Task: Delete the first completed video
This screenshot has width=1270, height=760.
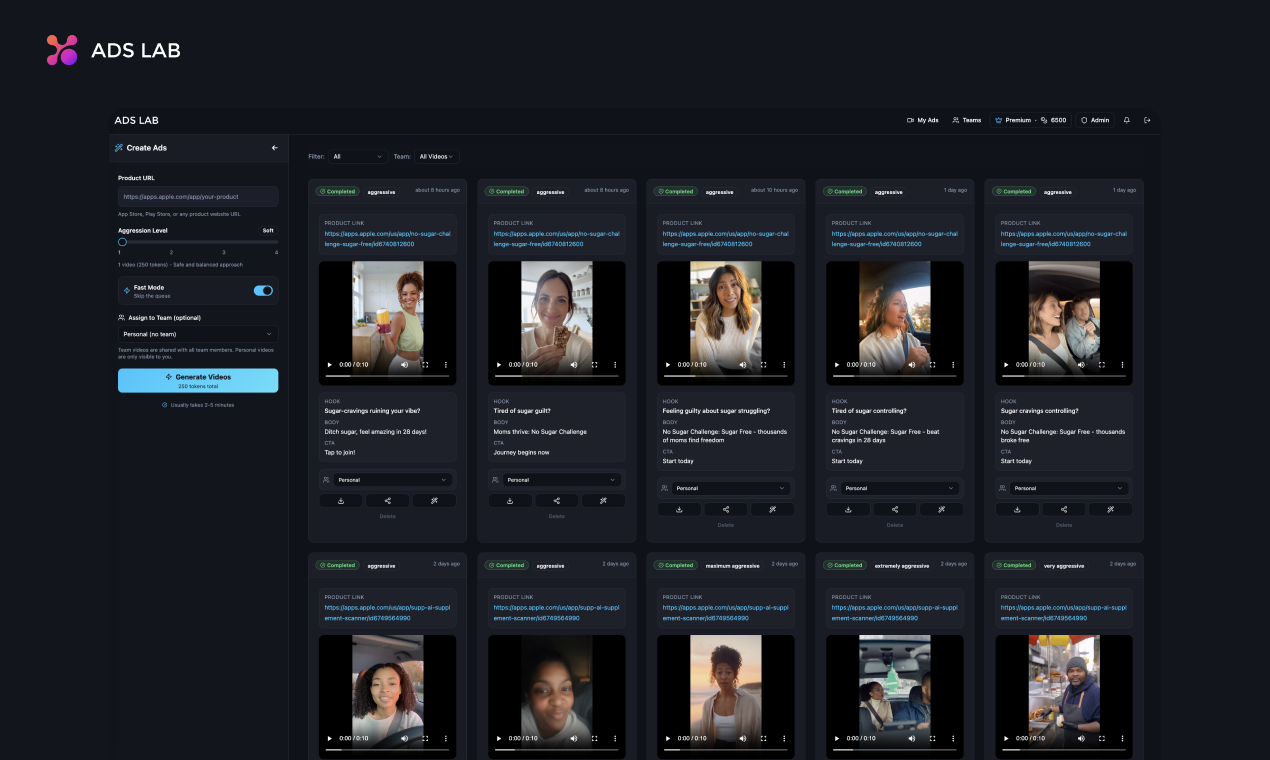Action: click(387, 516)
